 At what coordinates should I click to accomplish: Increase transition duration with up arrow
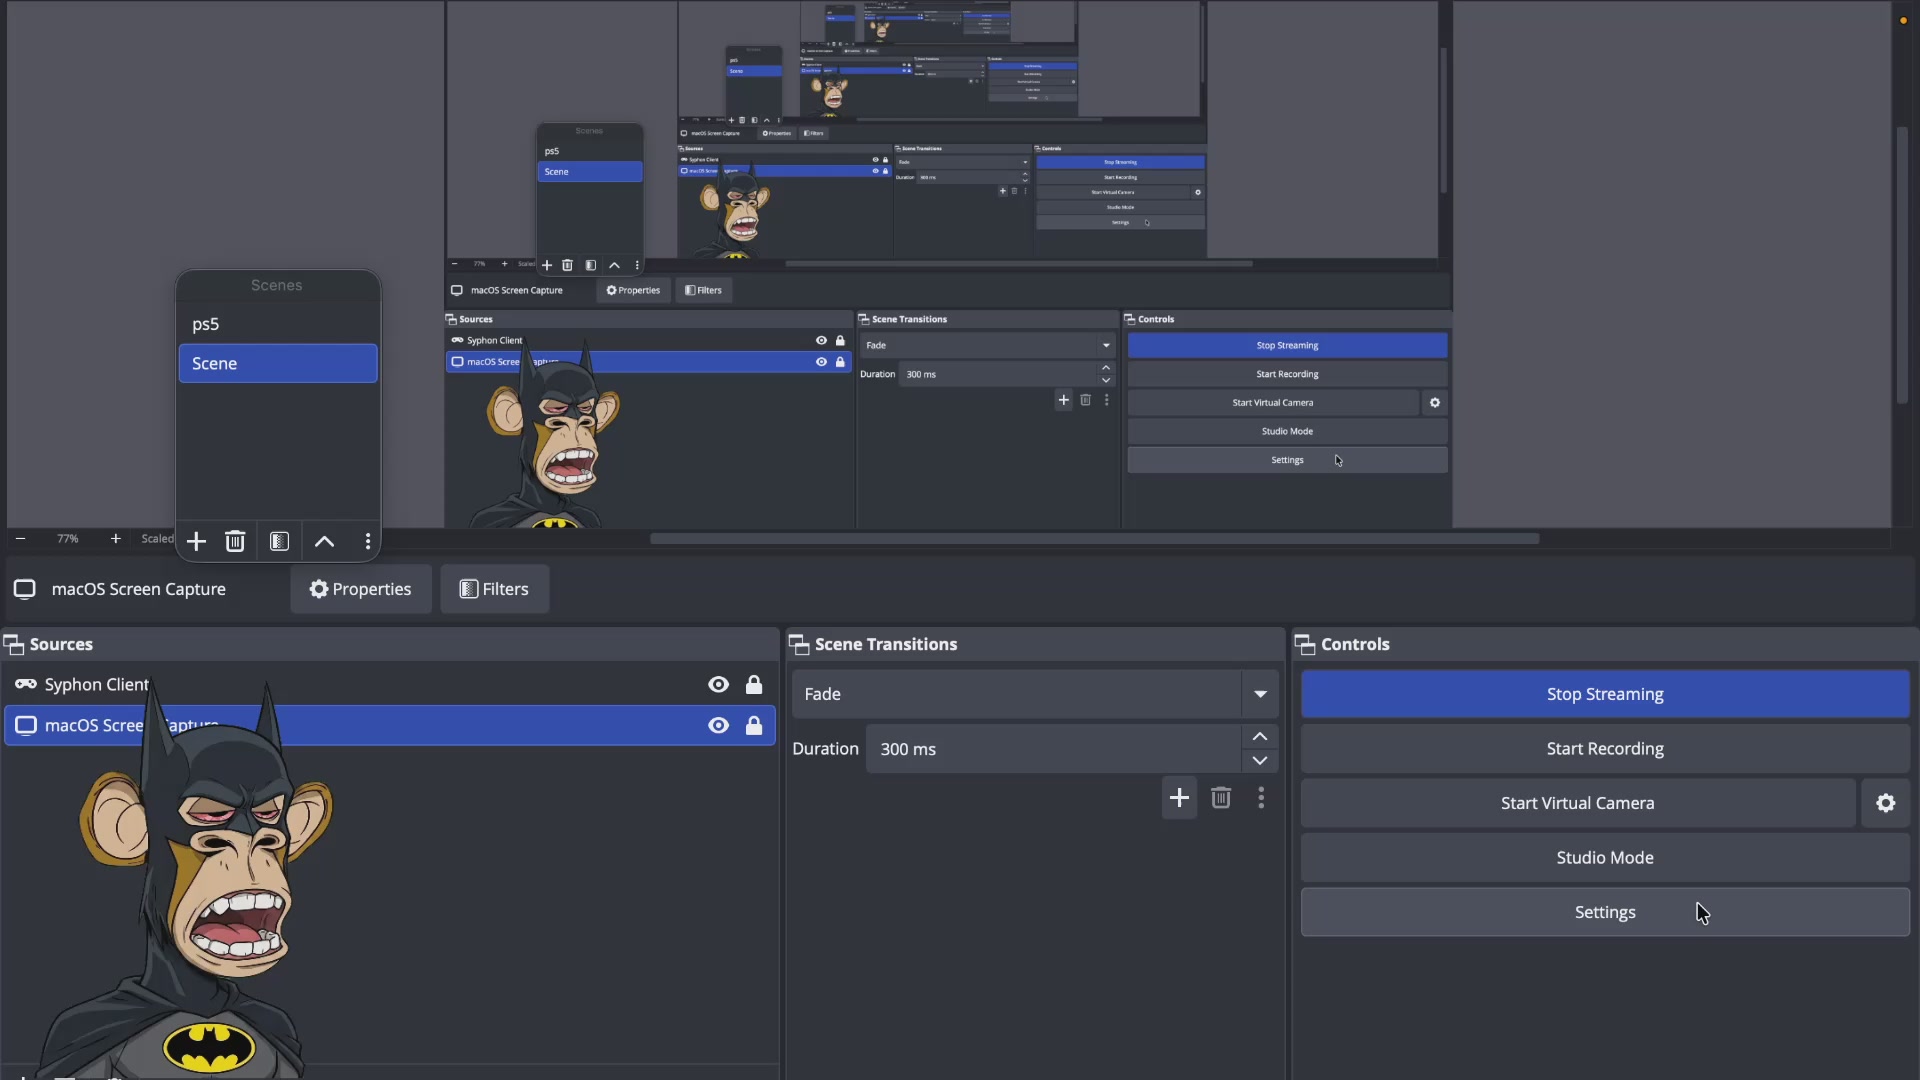(1260, 736)
